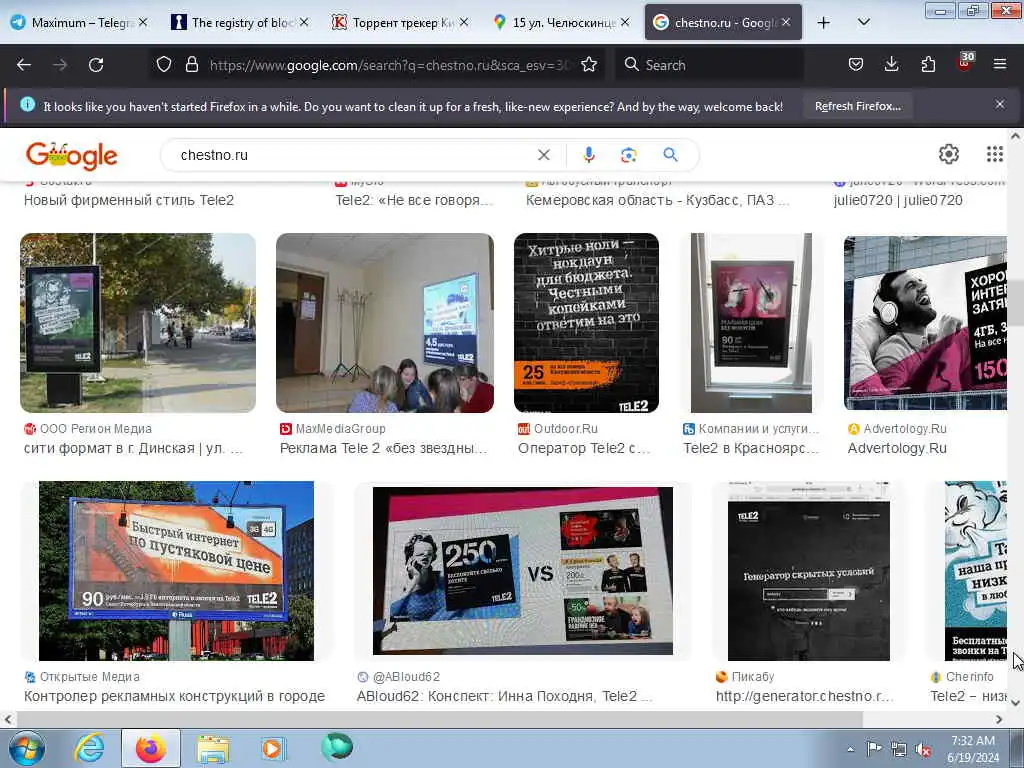Open Save to Pocket icon
Viewport: 1024px width, 768px height.
(856, 64)
